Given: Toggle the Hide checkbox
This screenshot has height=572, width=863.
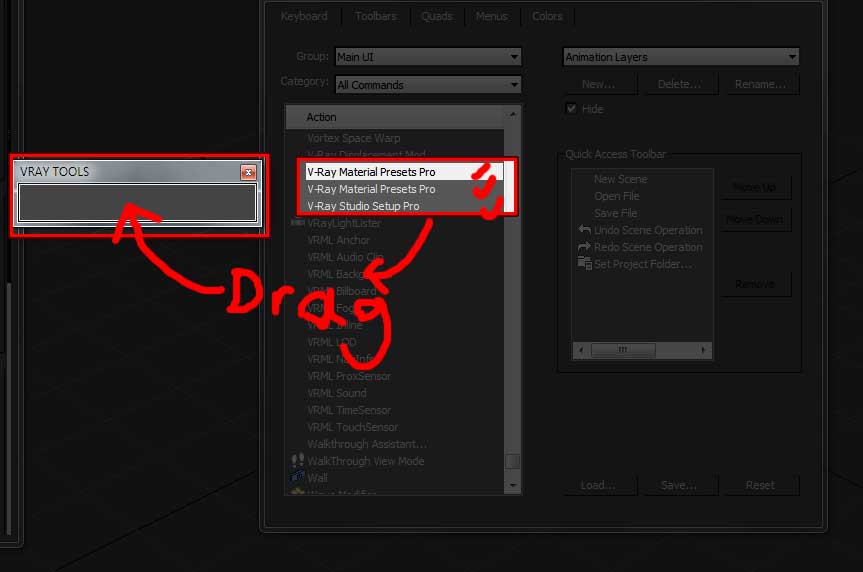Looking at the screenshot, I should click(572, 108).
